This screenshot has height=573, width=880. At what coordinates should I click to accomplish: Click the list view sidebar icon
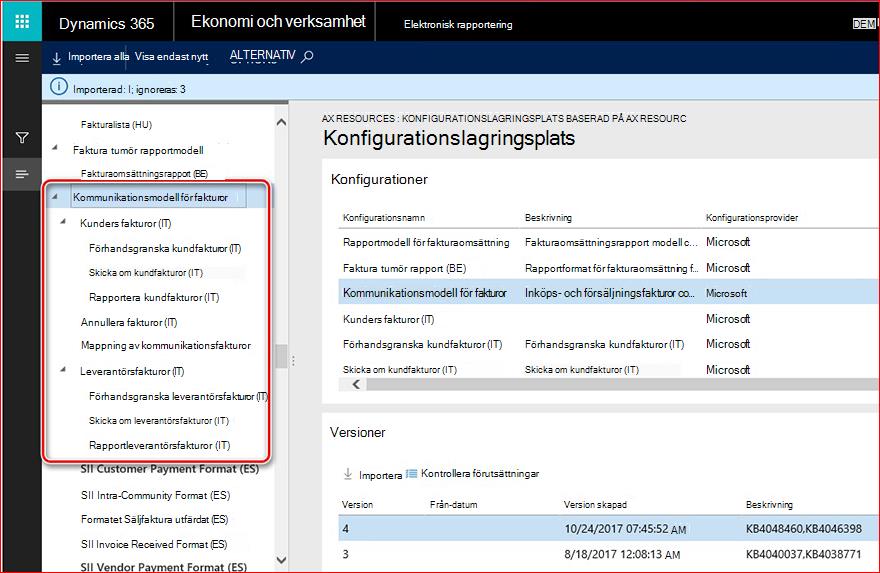click(x=22, y=175)
